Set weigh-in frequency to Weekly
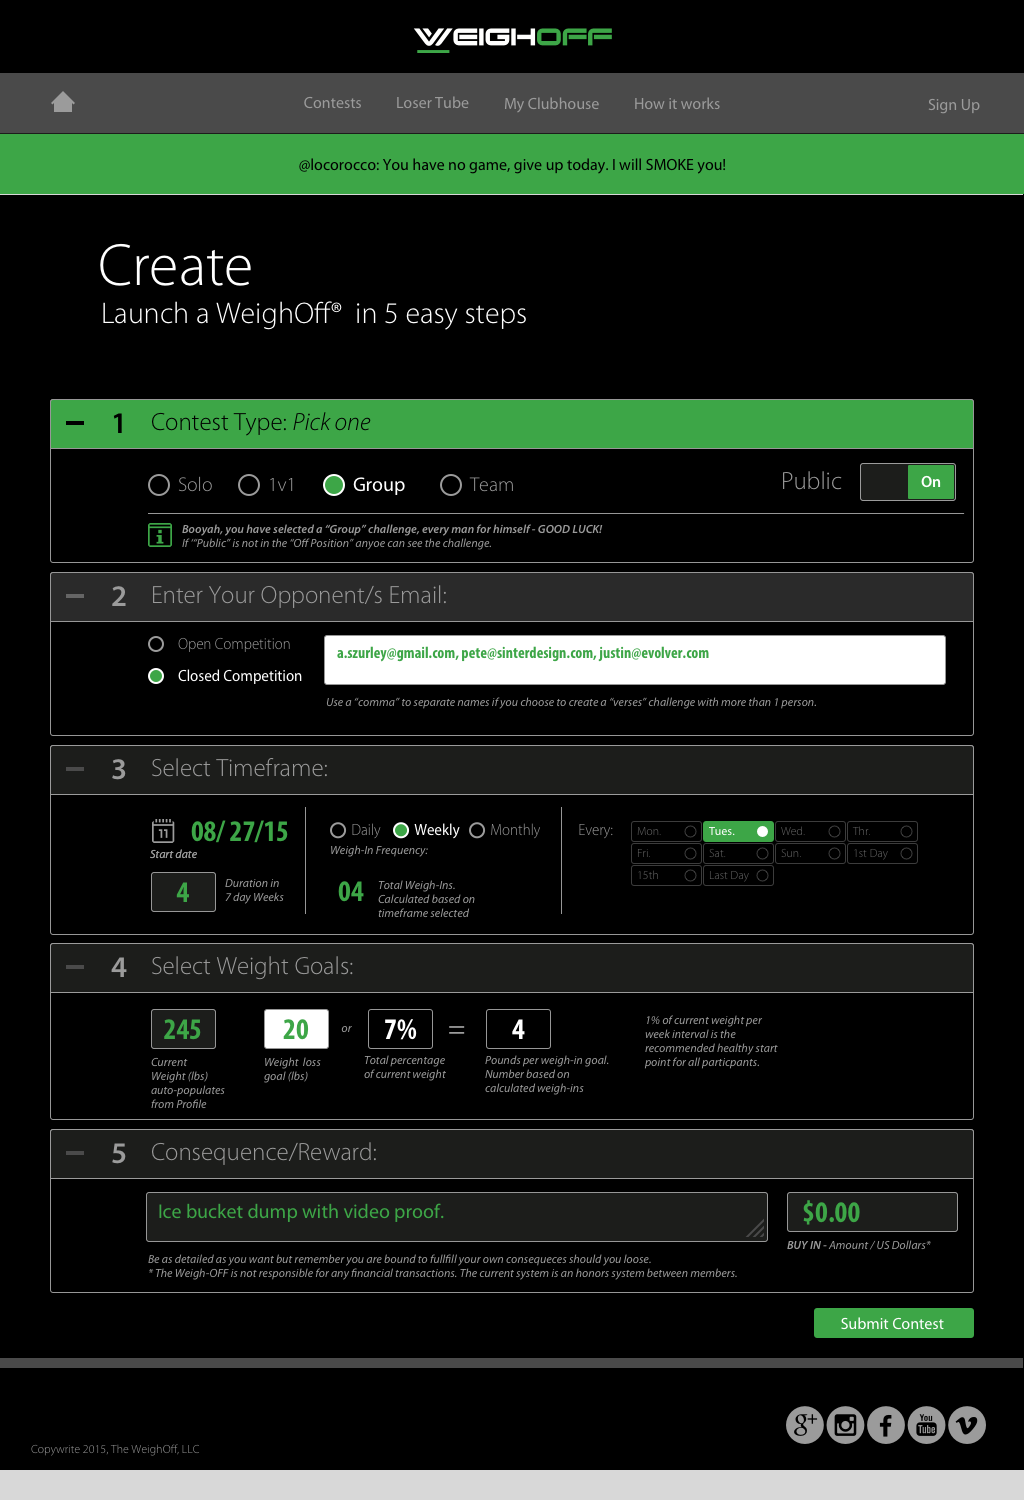1024x1500 pixels. pyautogui.click(x=401, y=830)
